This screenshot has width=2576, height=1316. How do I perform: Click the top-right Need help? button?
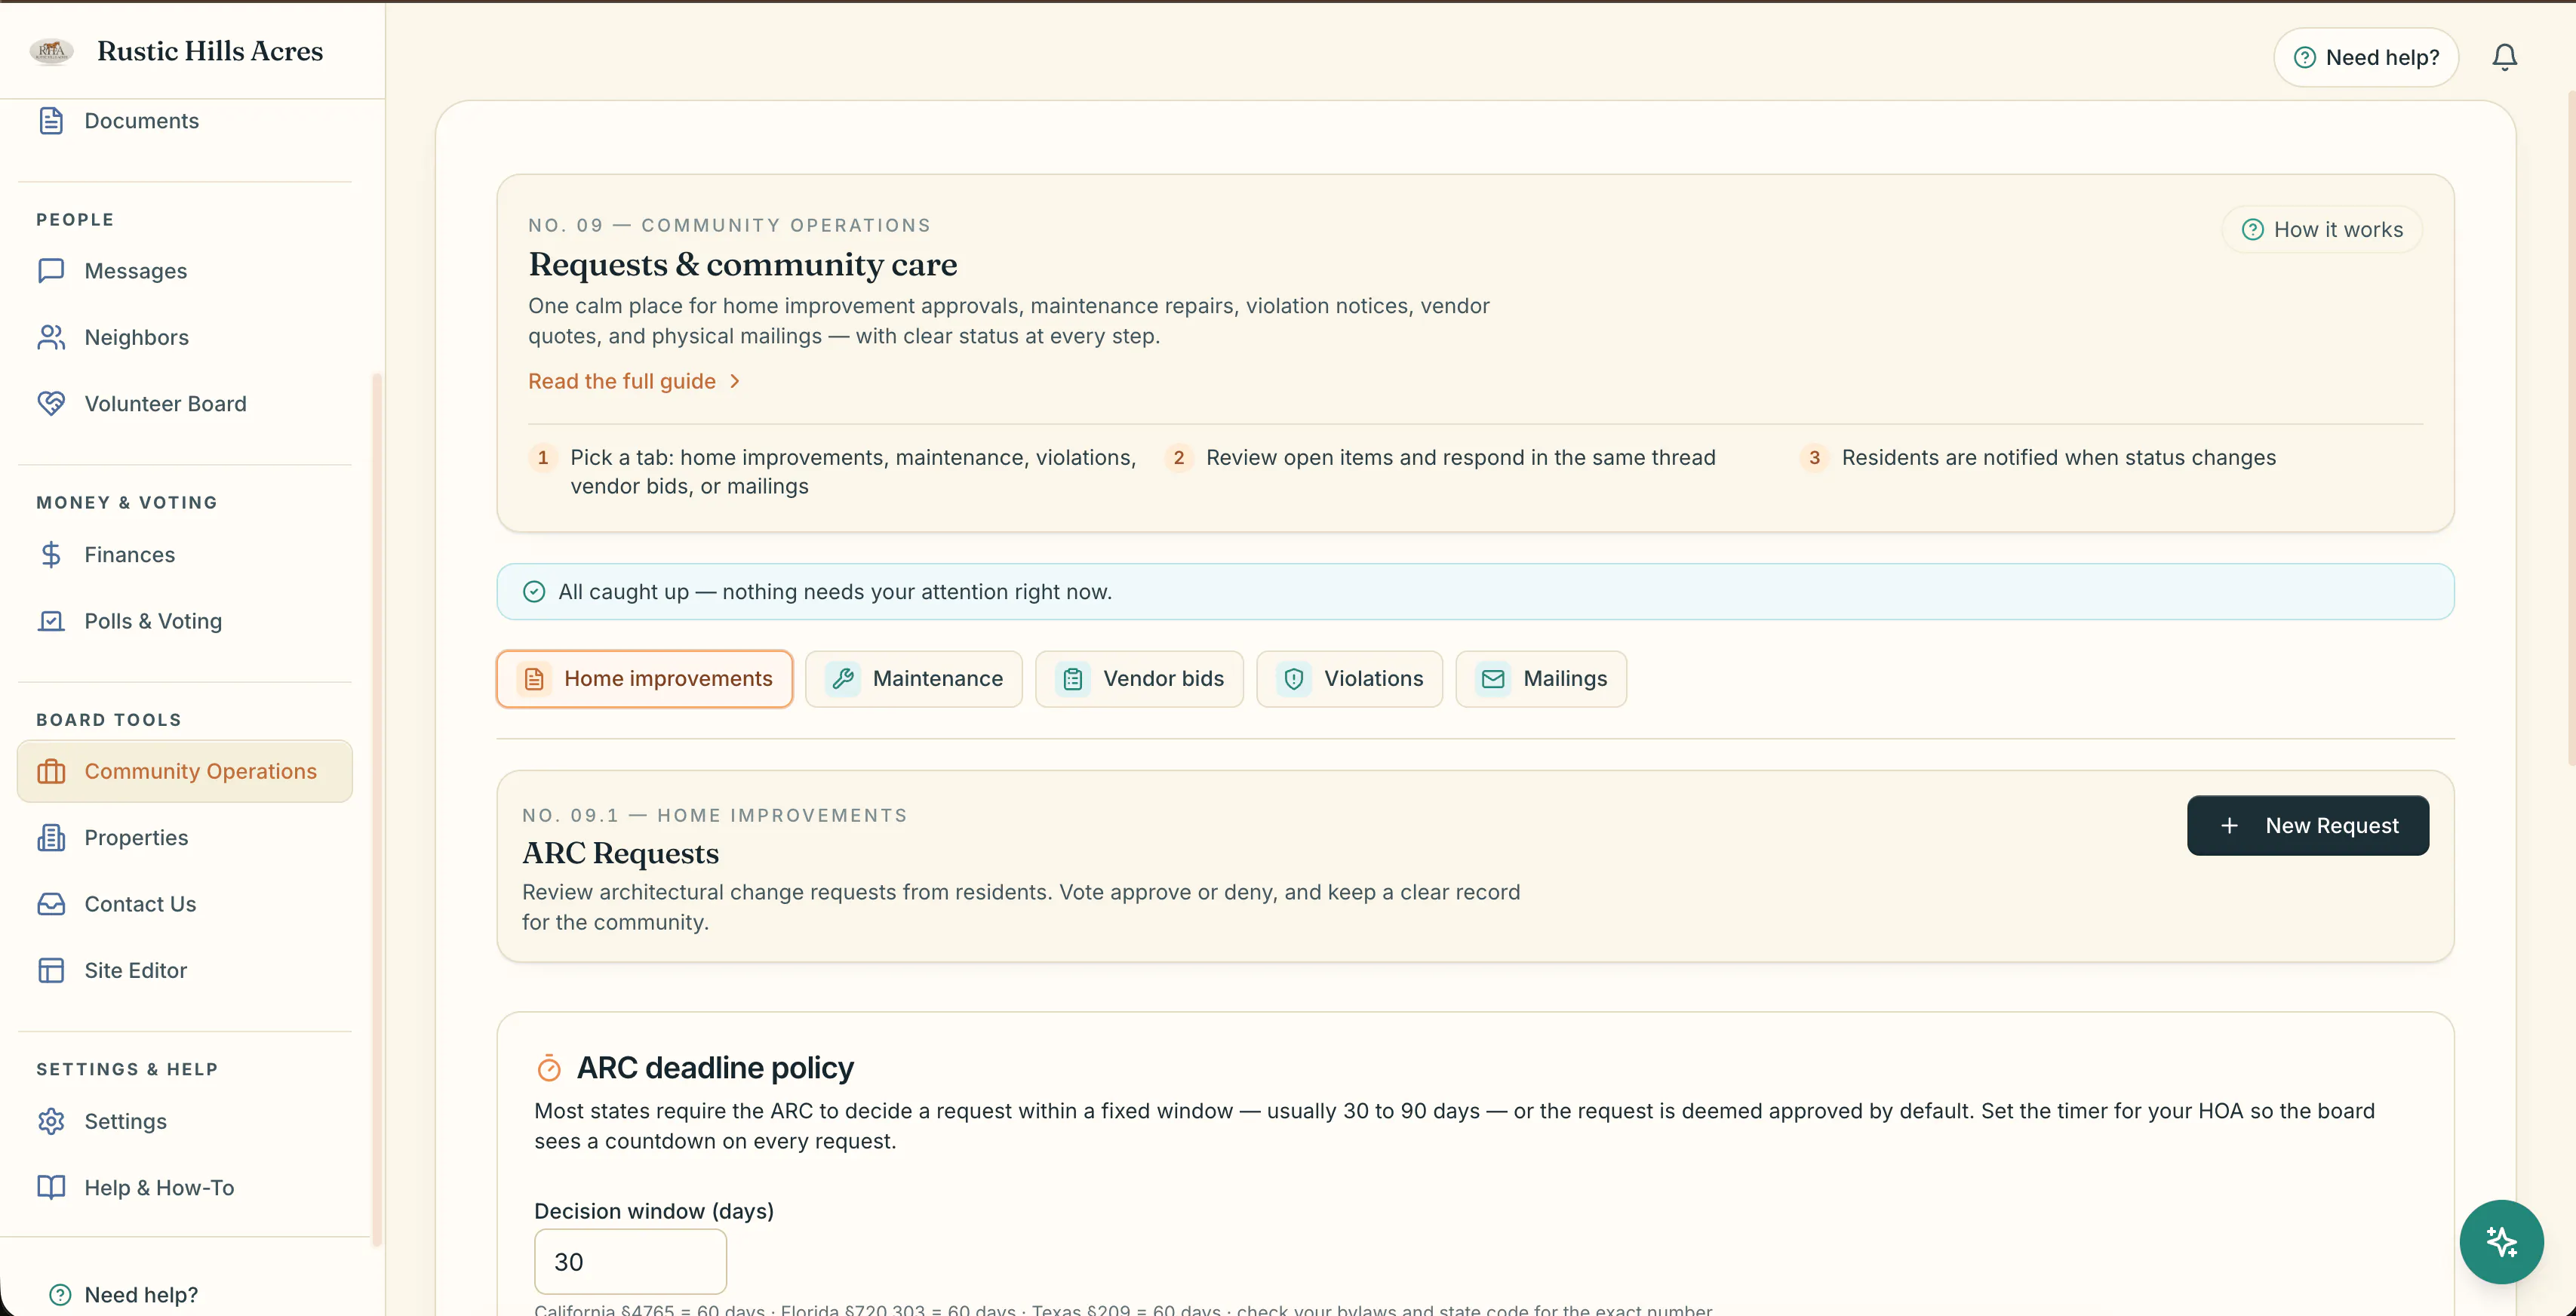click(x=2365, y=57)
